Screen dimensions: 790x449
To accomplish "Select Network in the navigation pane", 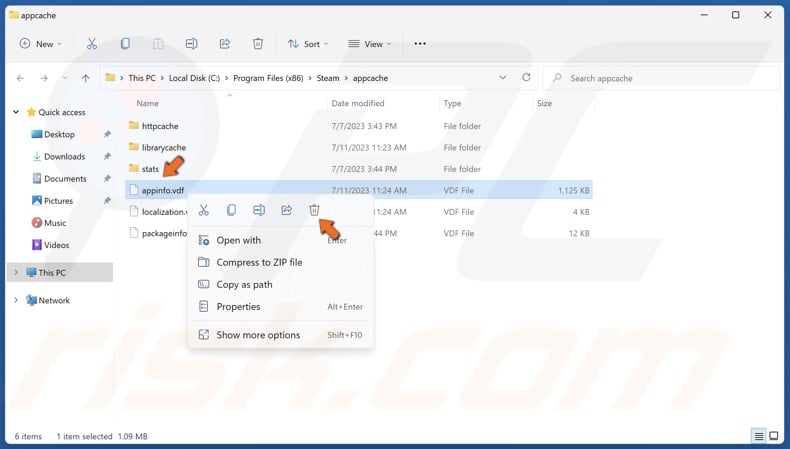I will click(54, 300).
